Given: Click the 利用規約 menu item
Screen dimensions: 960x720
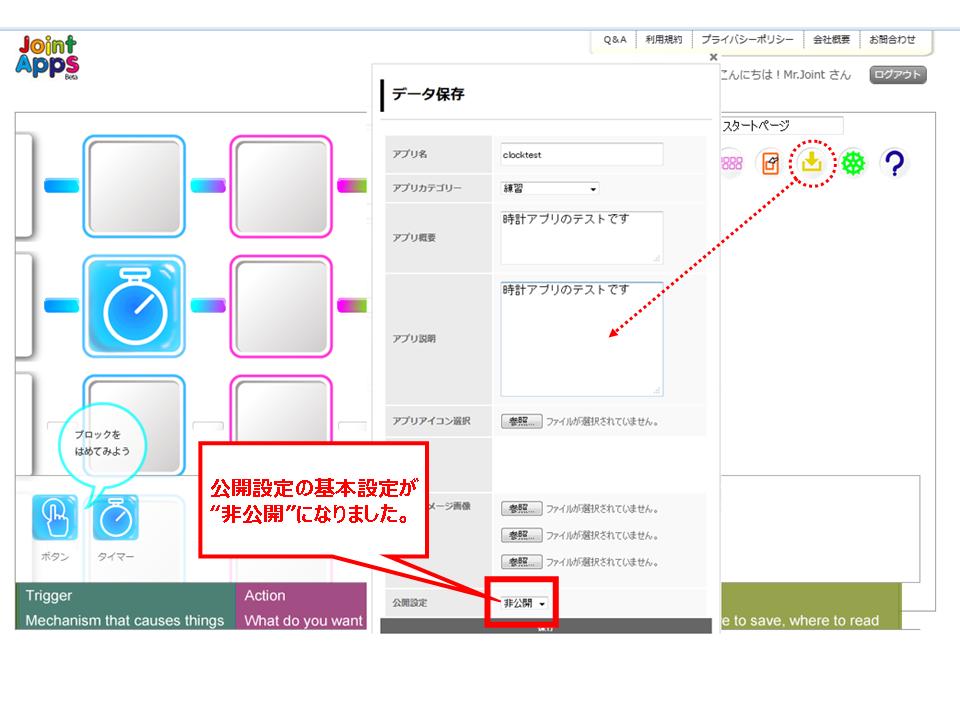Looking at the screenshot, I should tap(664, 41).
